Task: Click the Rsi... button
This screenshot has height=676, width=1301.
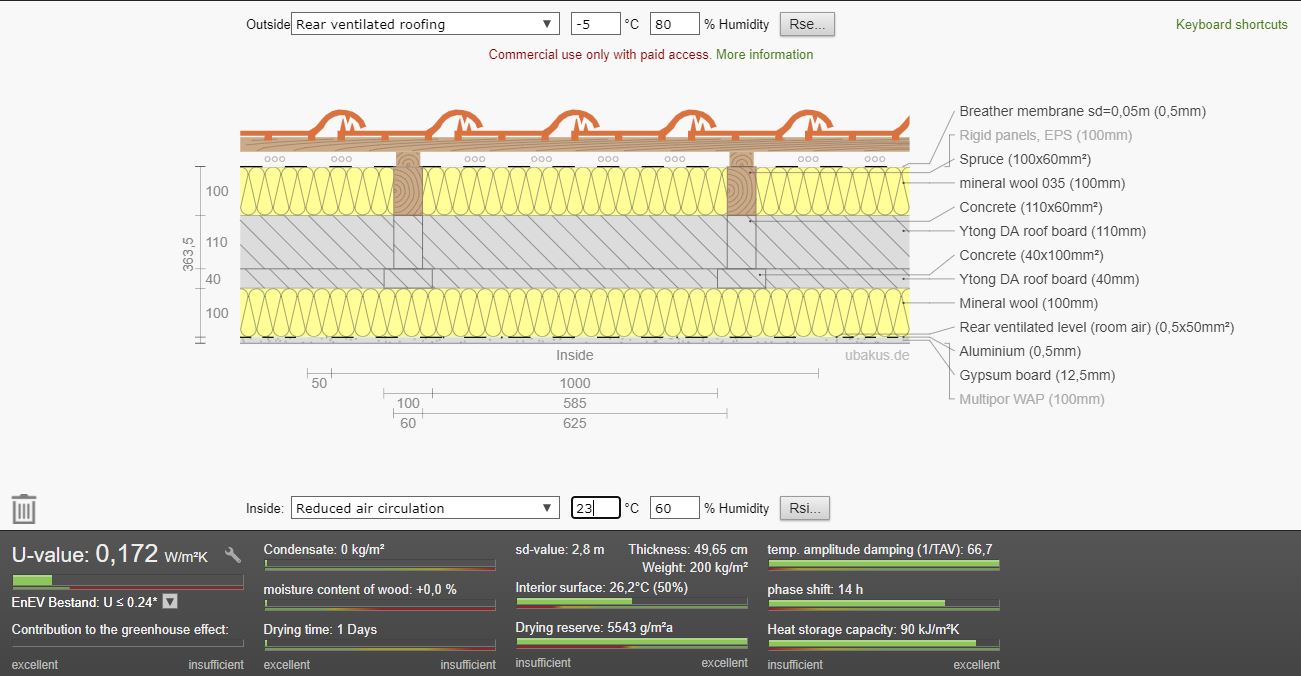Action: pyautogui.click(x=804, y=508)
